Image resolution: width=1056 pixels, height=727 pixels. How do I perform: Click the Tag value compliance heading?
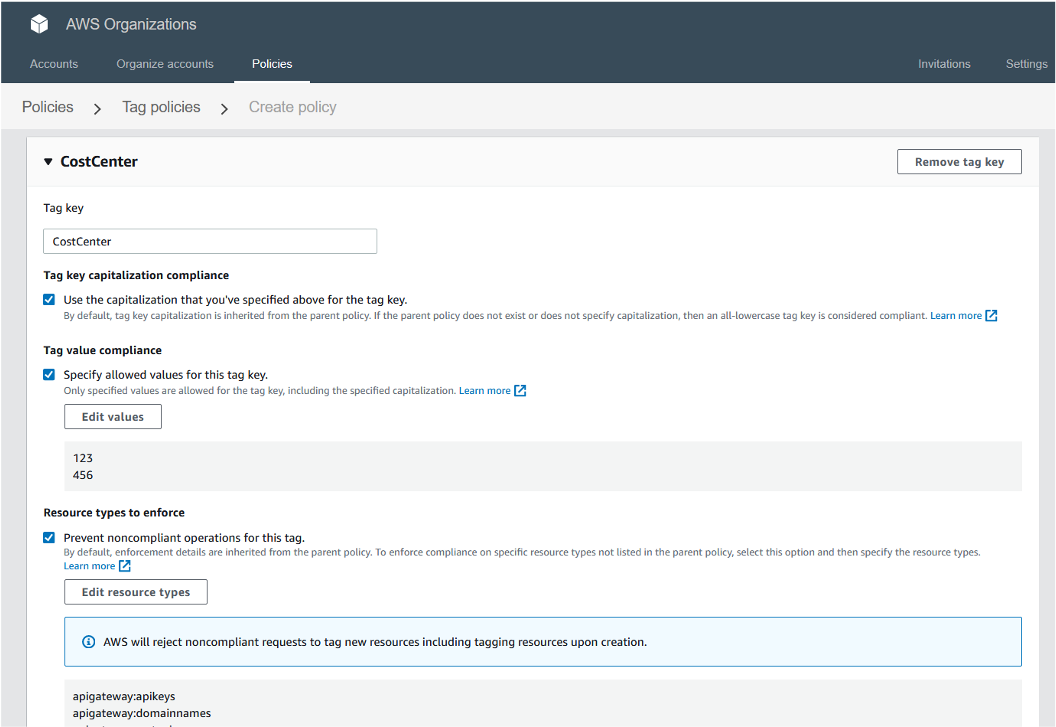(102, 350)
